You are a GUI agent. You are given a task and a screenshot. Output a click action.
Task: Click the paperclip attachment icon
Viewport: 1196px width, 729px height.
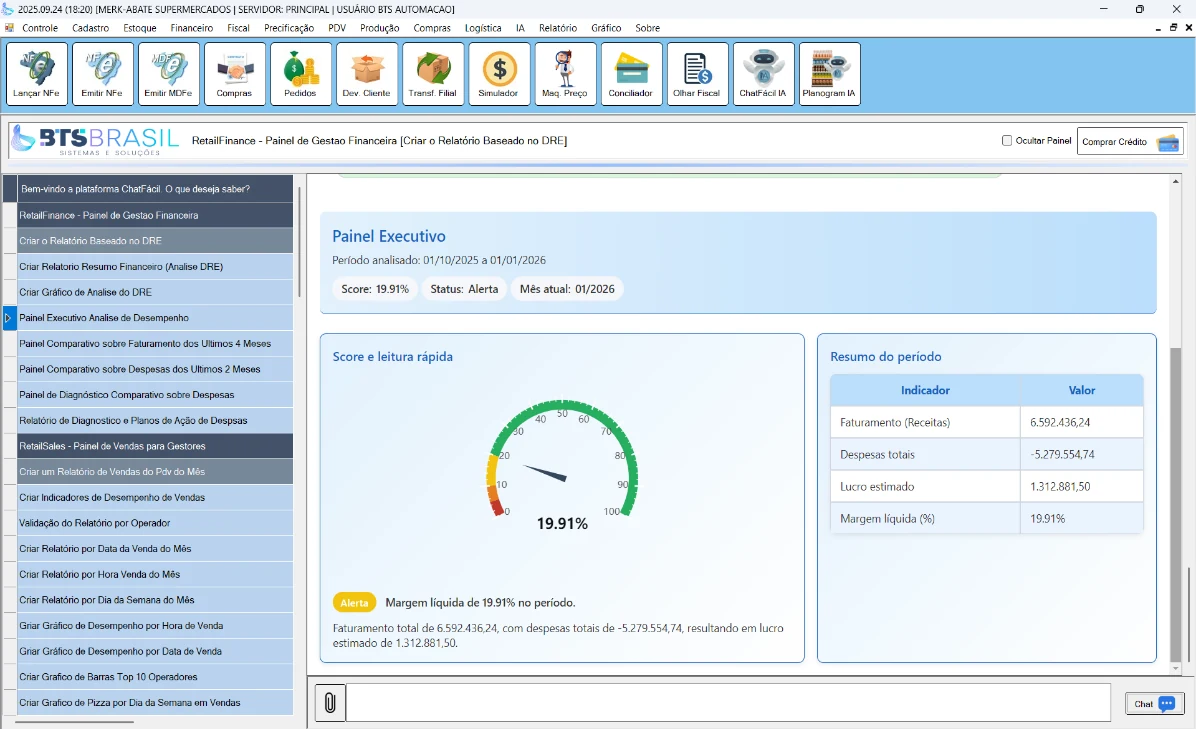click(x=330, y=702)
